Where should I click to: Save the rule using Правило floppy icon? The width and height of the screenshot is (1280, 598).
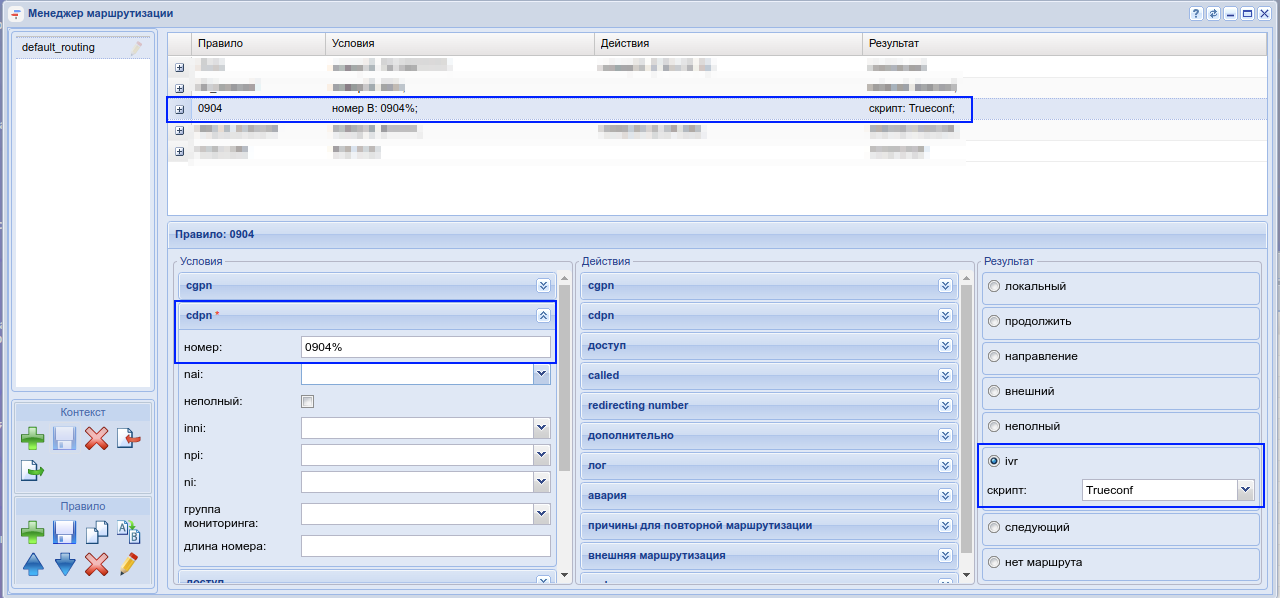[65, 532]
